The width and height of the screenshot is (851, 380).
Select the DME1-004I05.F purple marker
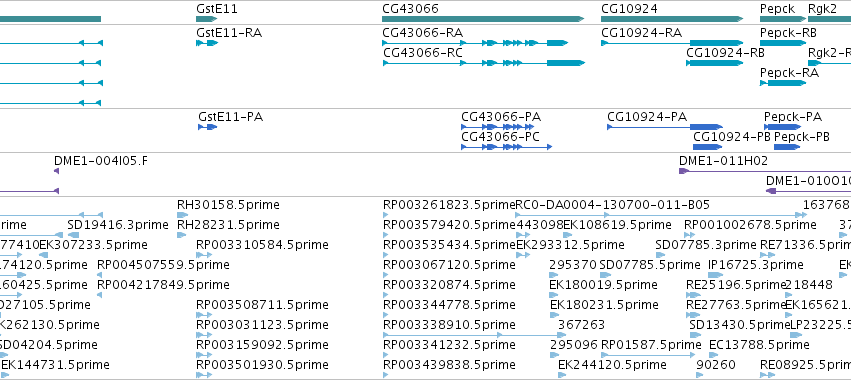pyautogui.click(x=56, y=171)
